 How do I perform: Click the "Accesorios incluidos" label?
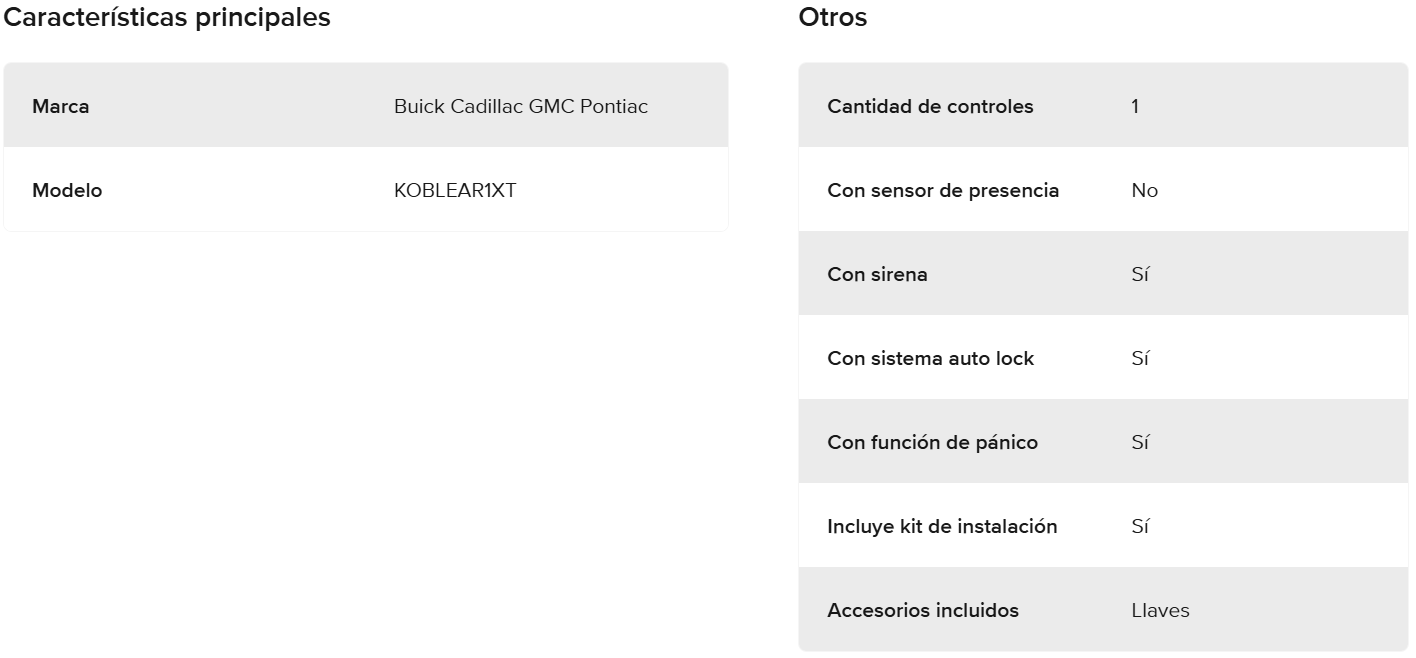923,610
